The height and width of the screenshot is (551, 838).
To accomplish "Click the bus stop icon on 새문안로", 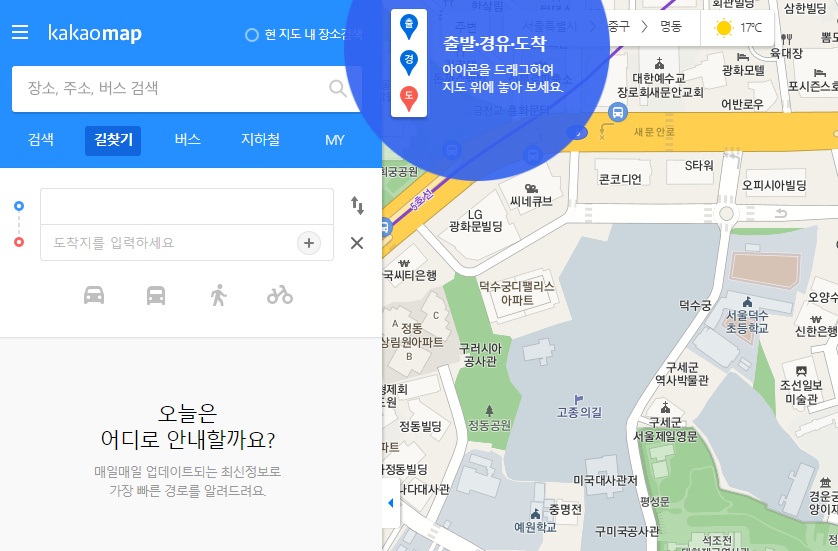I will pos(618,113).
